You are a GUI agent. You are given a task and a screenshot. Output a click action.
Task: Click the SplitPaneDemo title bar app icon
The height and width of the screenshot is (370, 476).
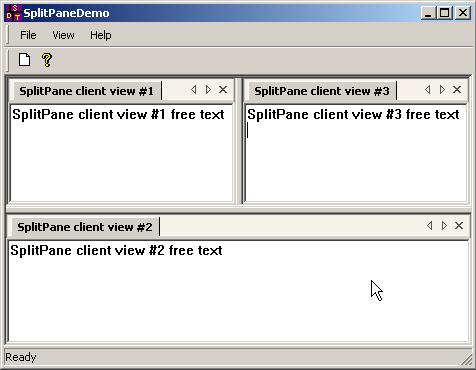pos(14,13)
